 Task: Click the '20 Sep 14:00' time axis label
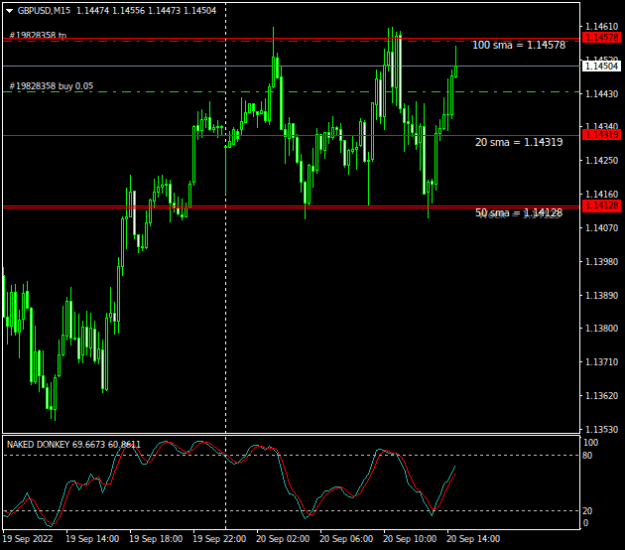coord(473,539)
